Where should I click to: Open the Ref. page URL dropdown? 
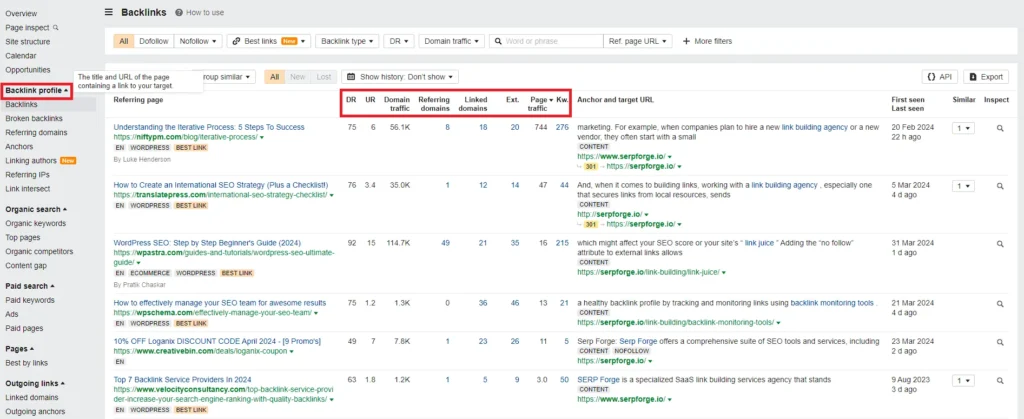pos(638,41)
